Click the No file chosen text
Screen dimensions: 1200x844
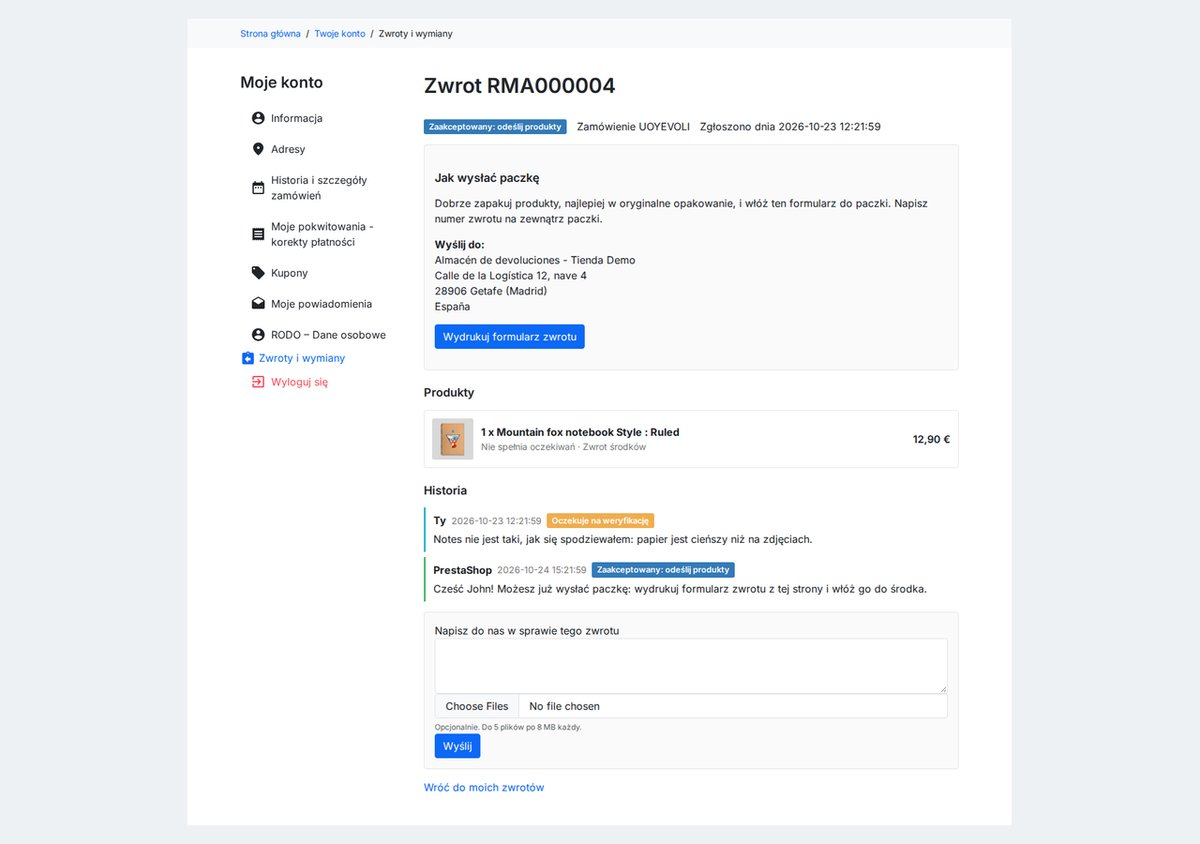point(565,706)
